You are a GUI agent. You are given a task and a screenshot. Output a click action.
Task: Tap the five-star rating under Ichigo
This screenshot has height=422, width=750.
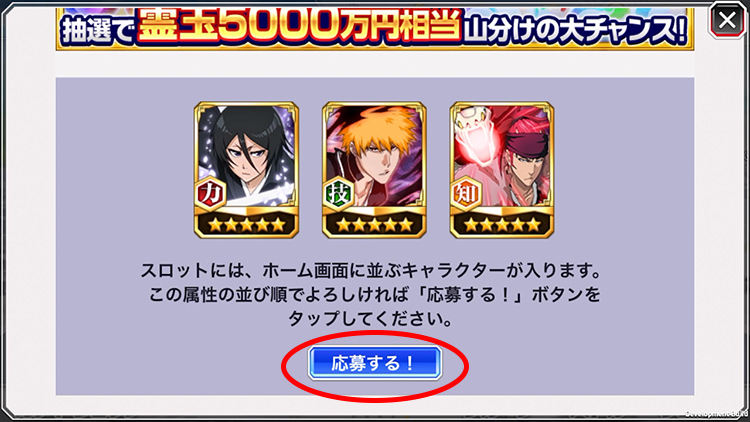click(x=375, y=224)
